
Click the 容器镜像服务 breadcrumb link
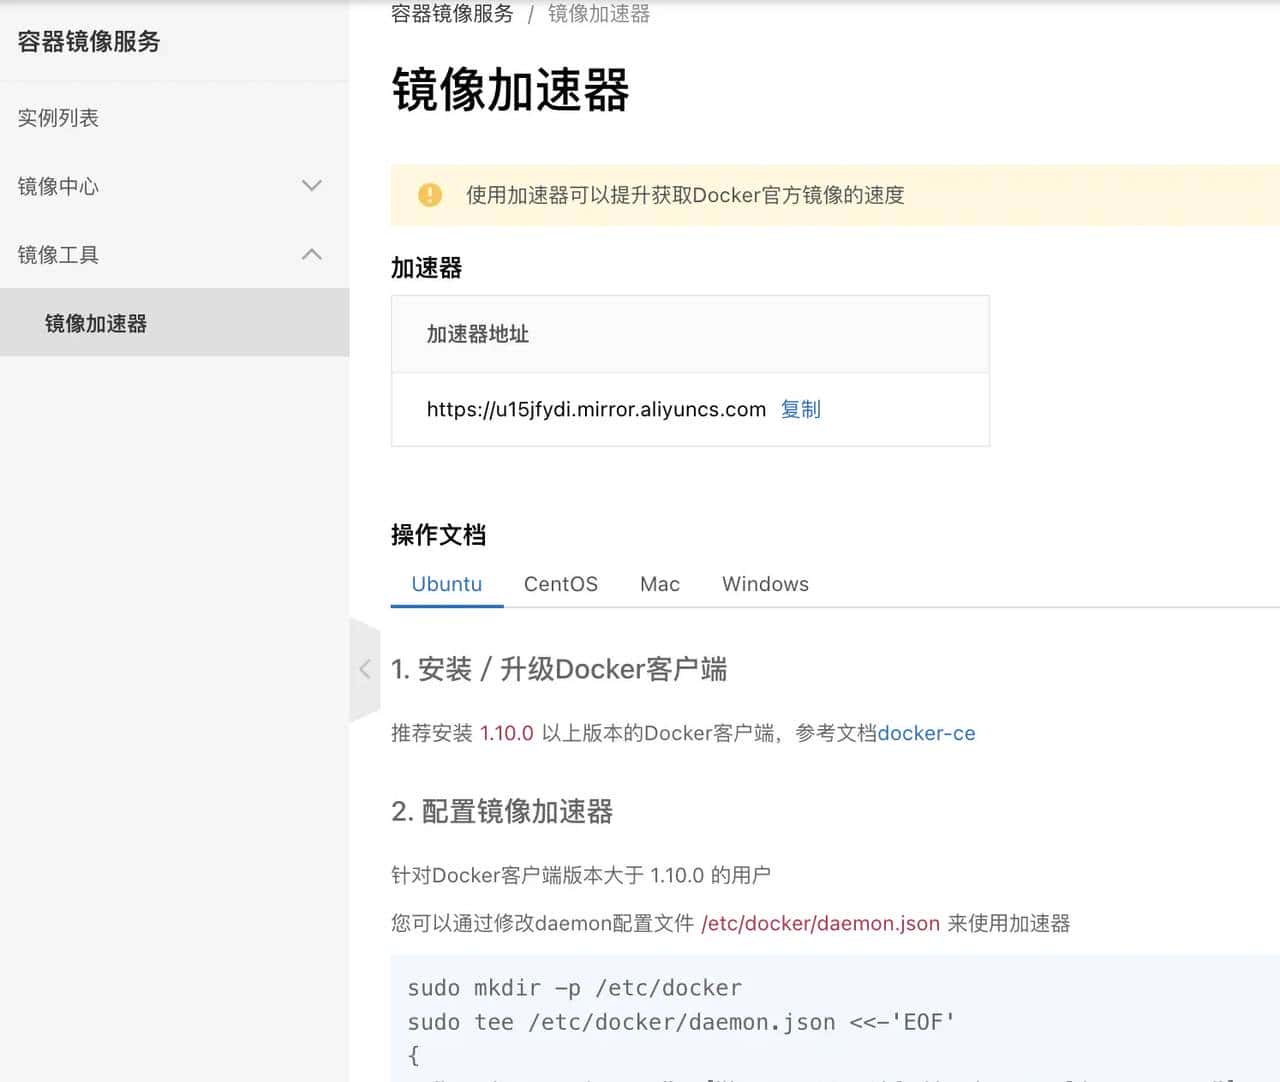(x=450, y=13)
